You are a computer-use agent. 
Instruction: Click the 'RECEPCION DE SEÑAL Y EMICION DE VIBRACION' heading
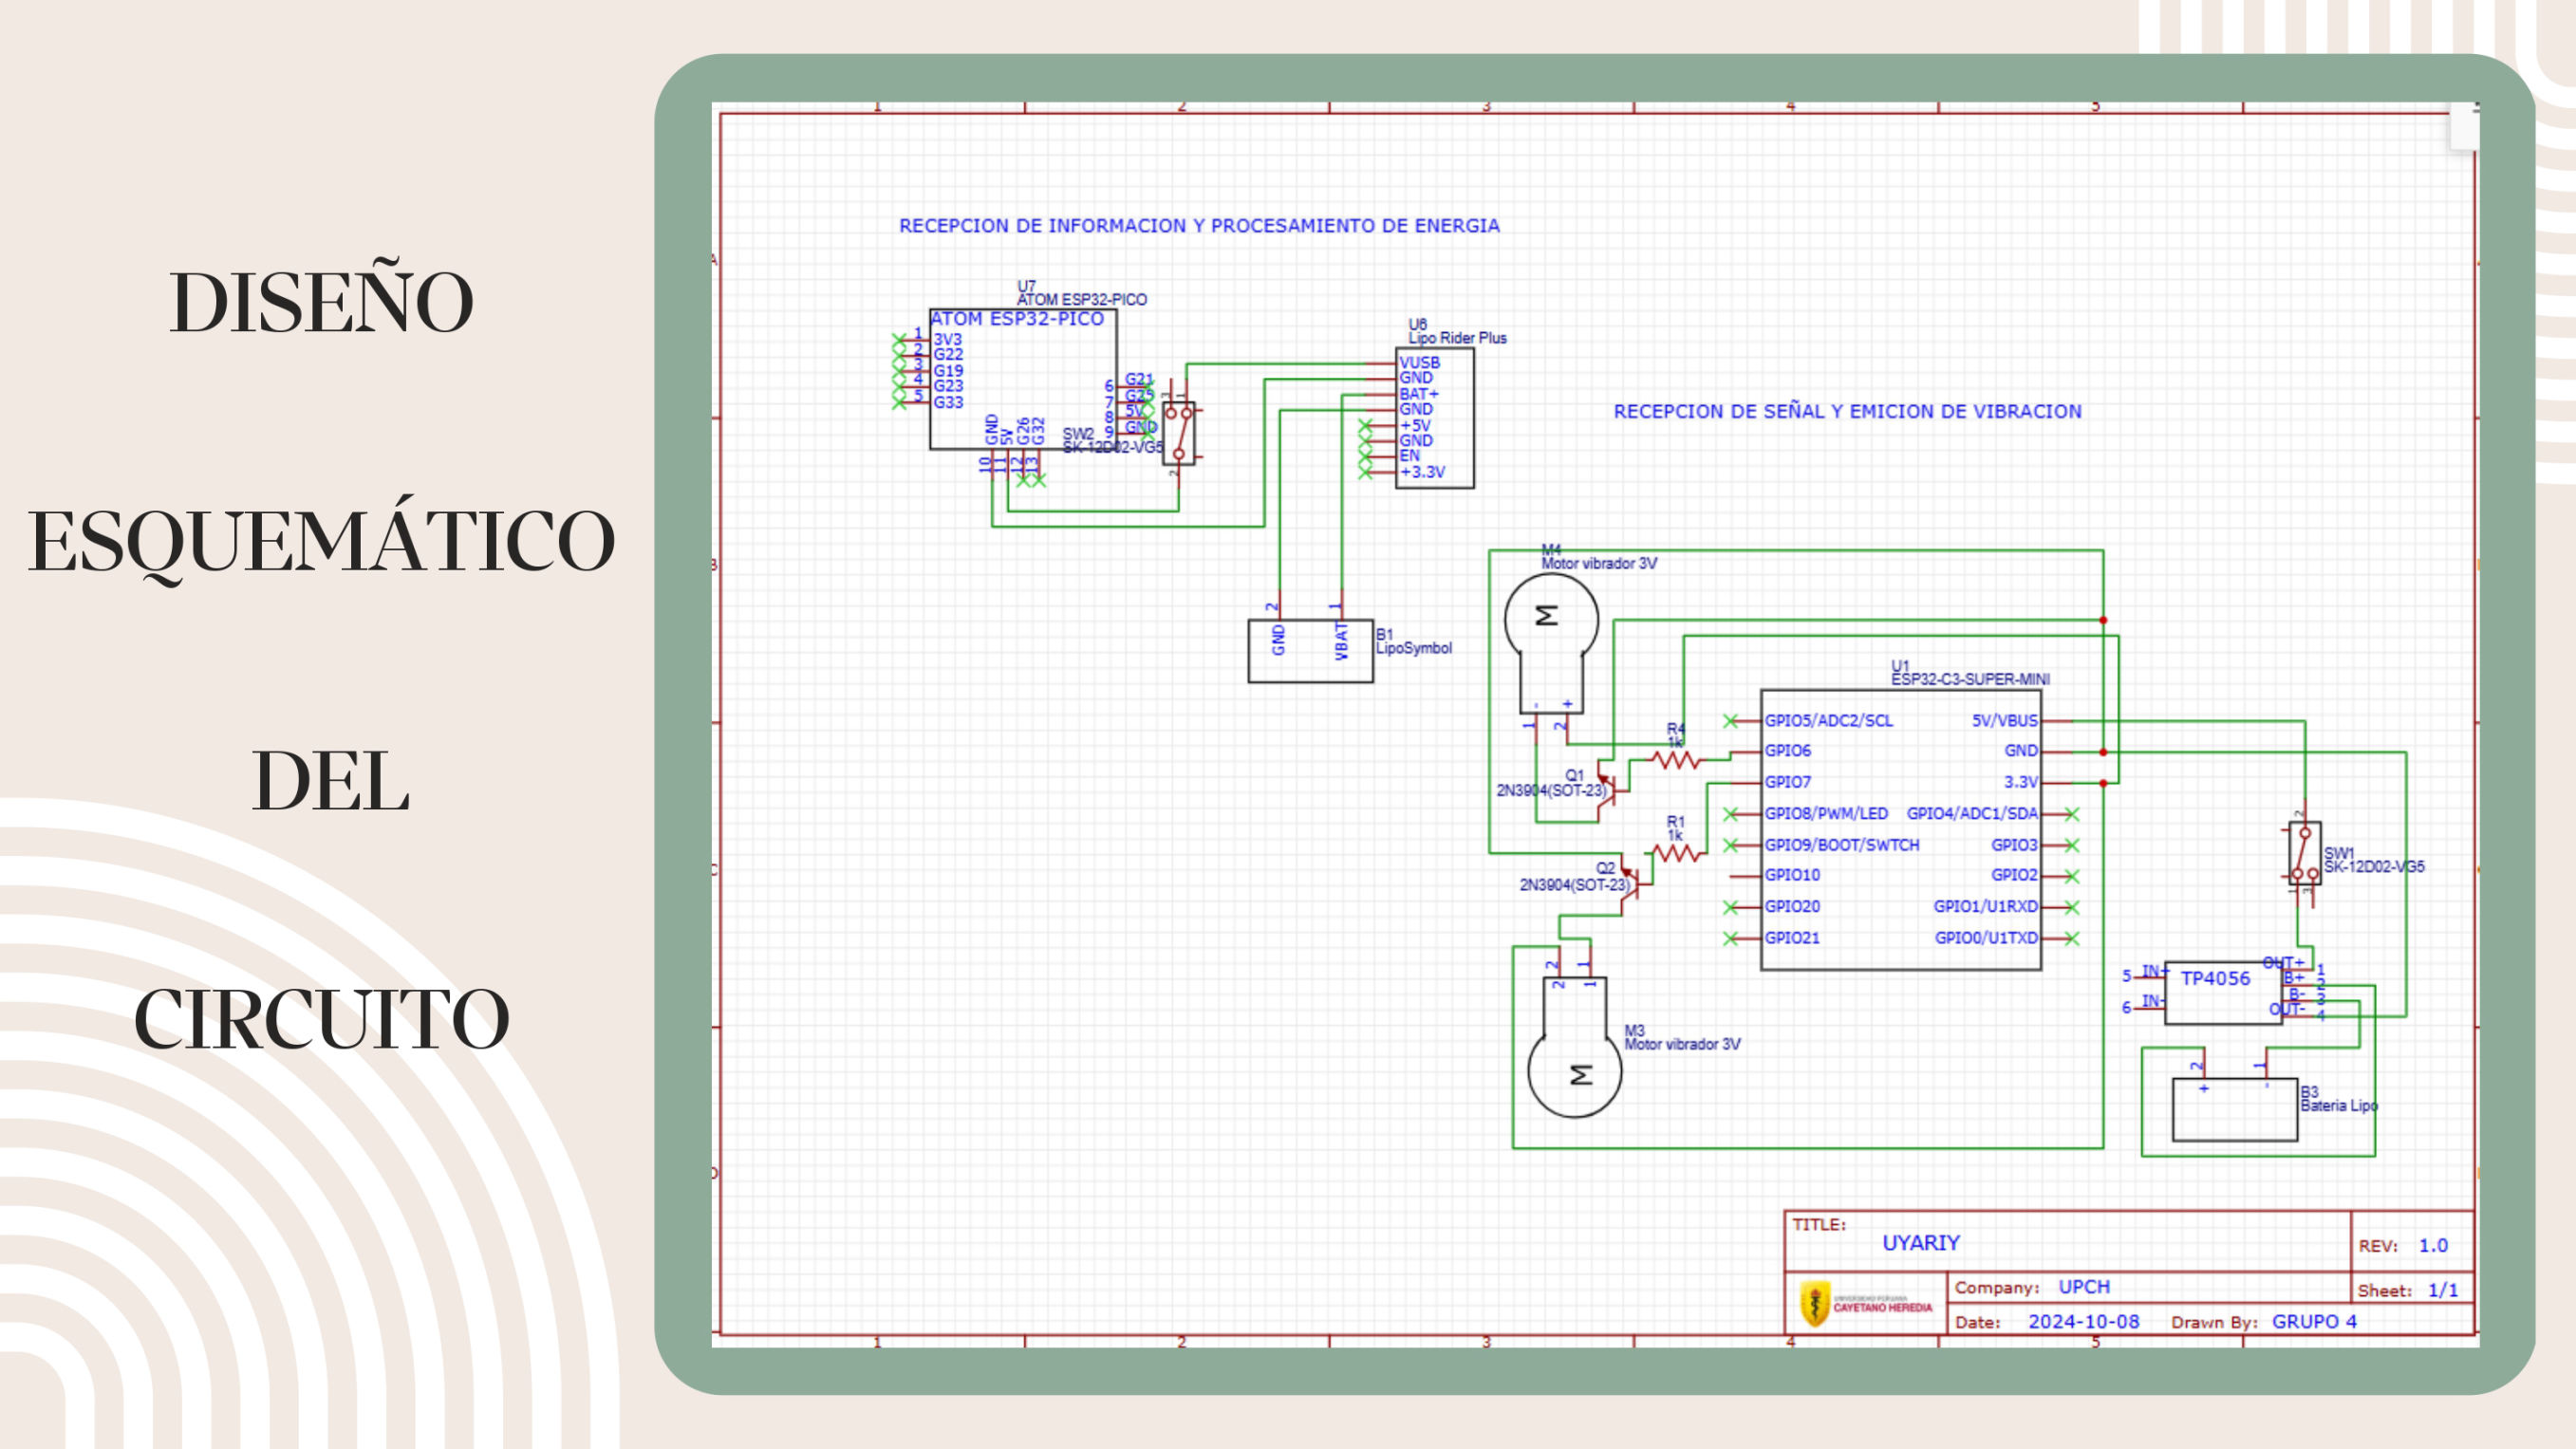1847,411
